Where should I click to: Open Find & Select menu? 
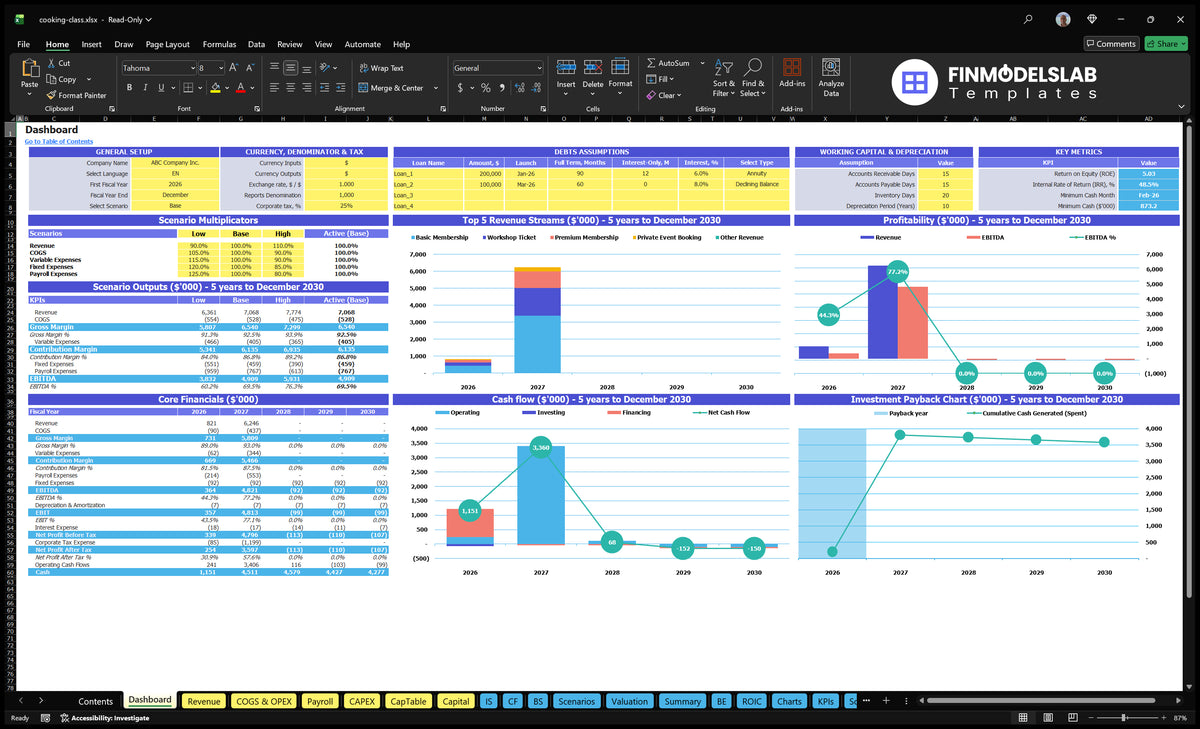(x=753, y=77)
